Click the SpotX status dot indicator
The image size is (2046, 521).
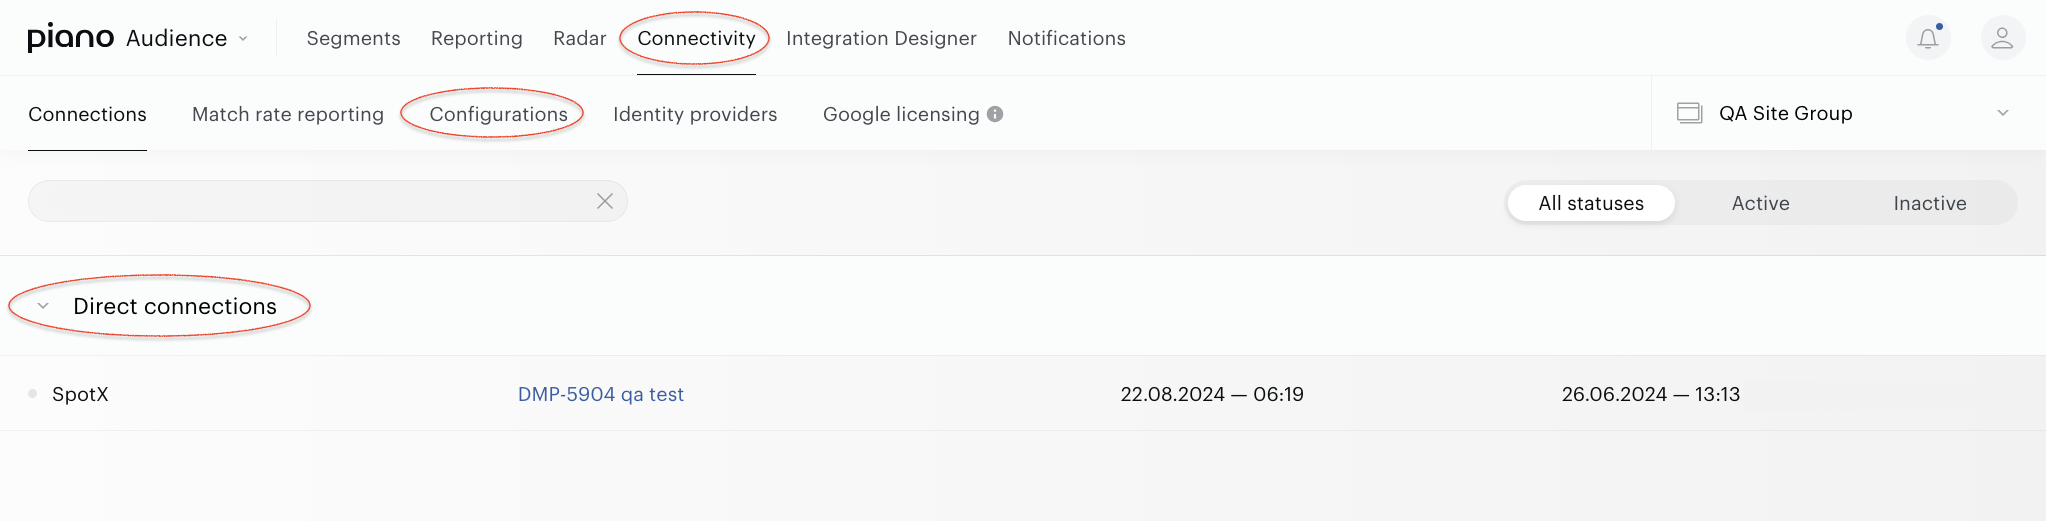(32, 394)
